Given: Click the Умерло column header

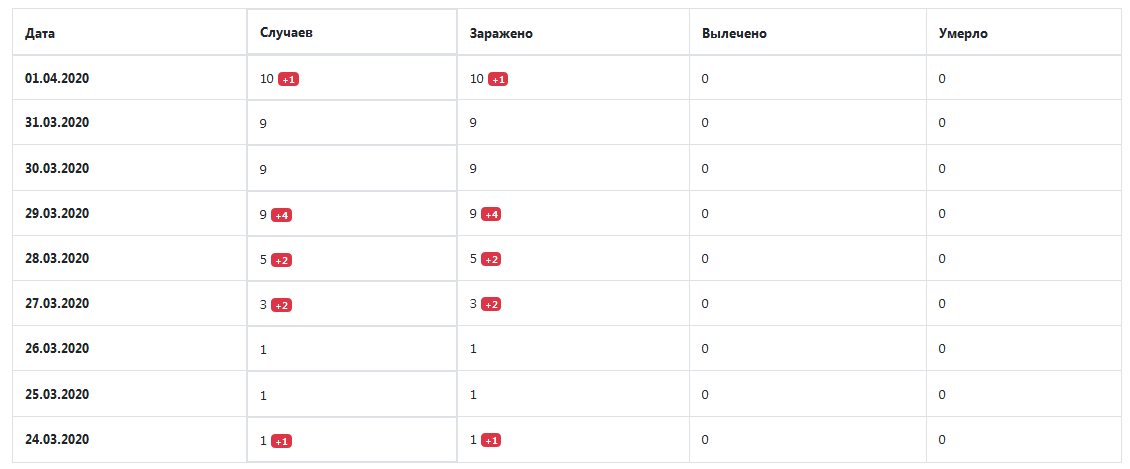Looking at the screenshot, I should [x=963, y=34].
